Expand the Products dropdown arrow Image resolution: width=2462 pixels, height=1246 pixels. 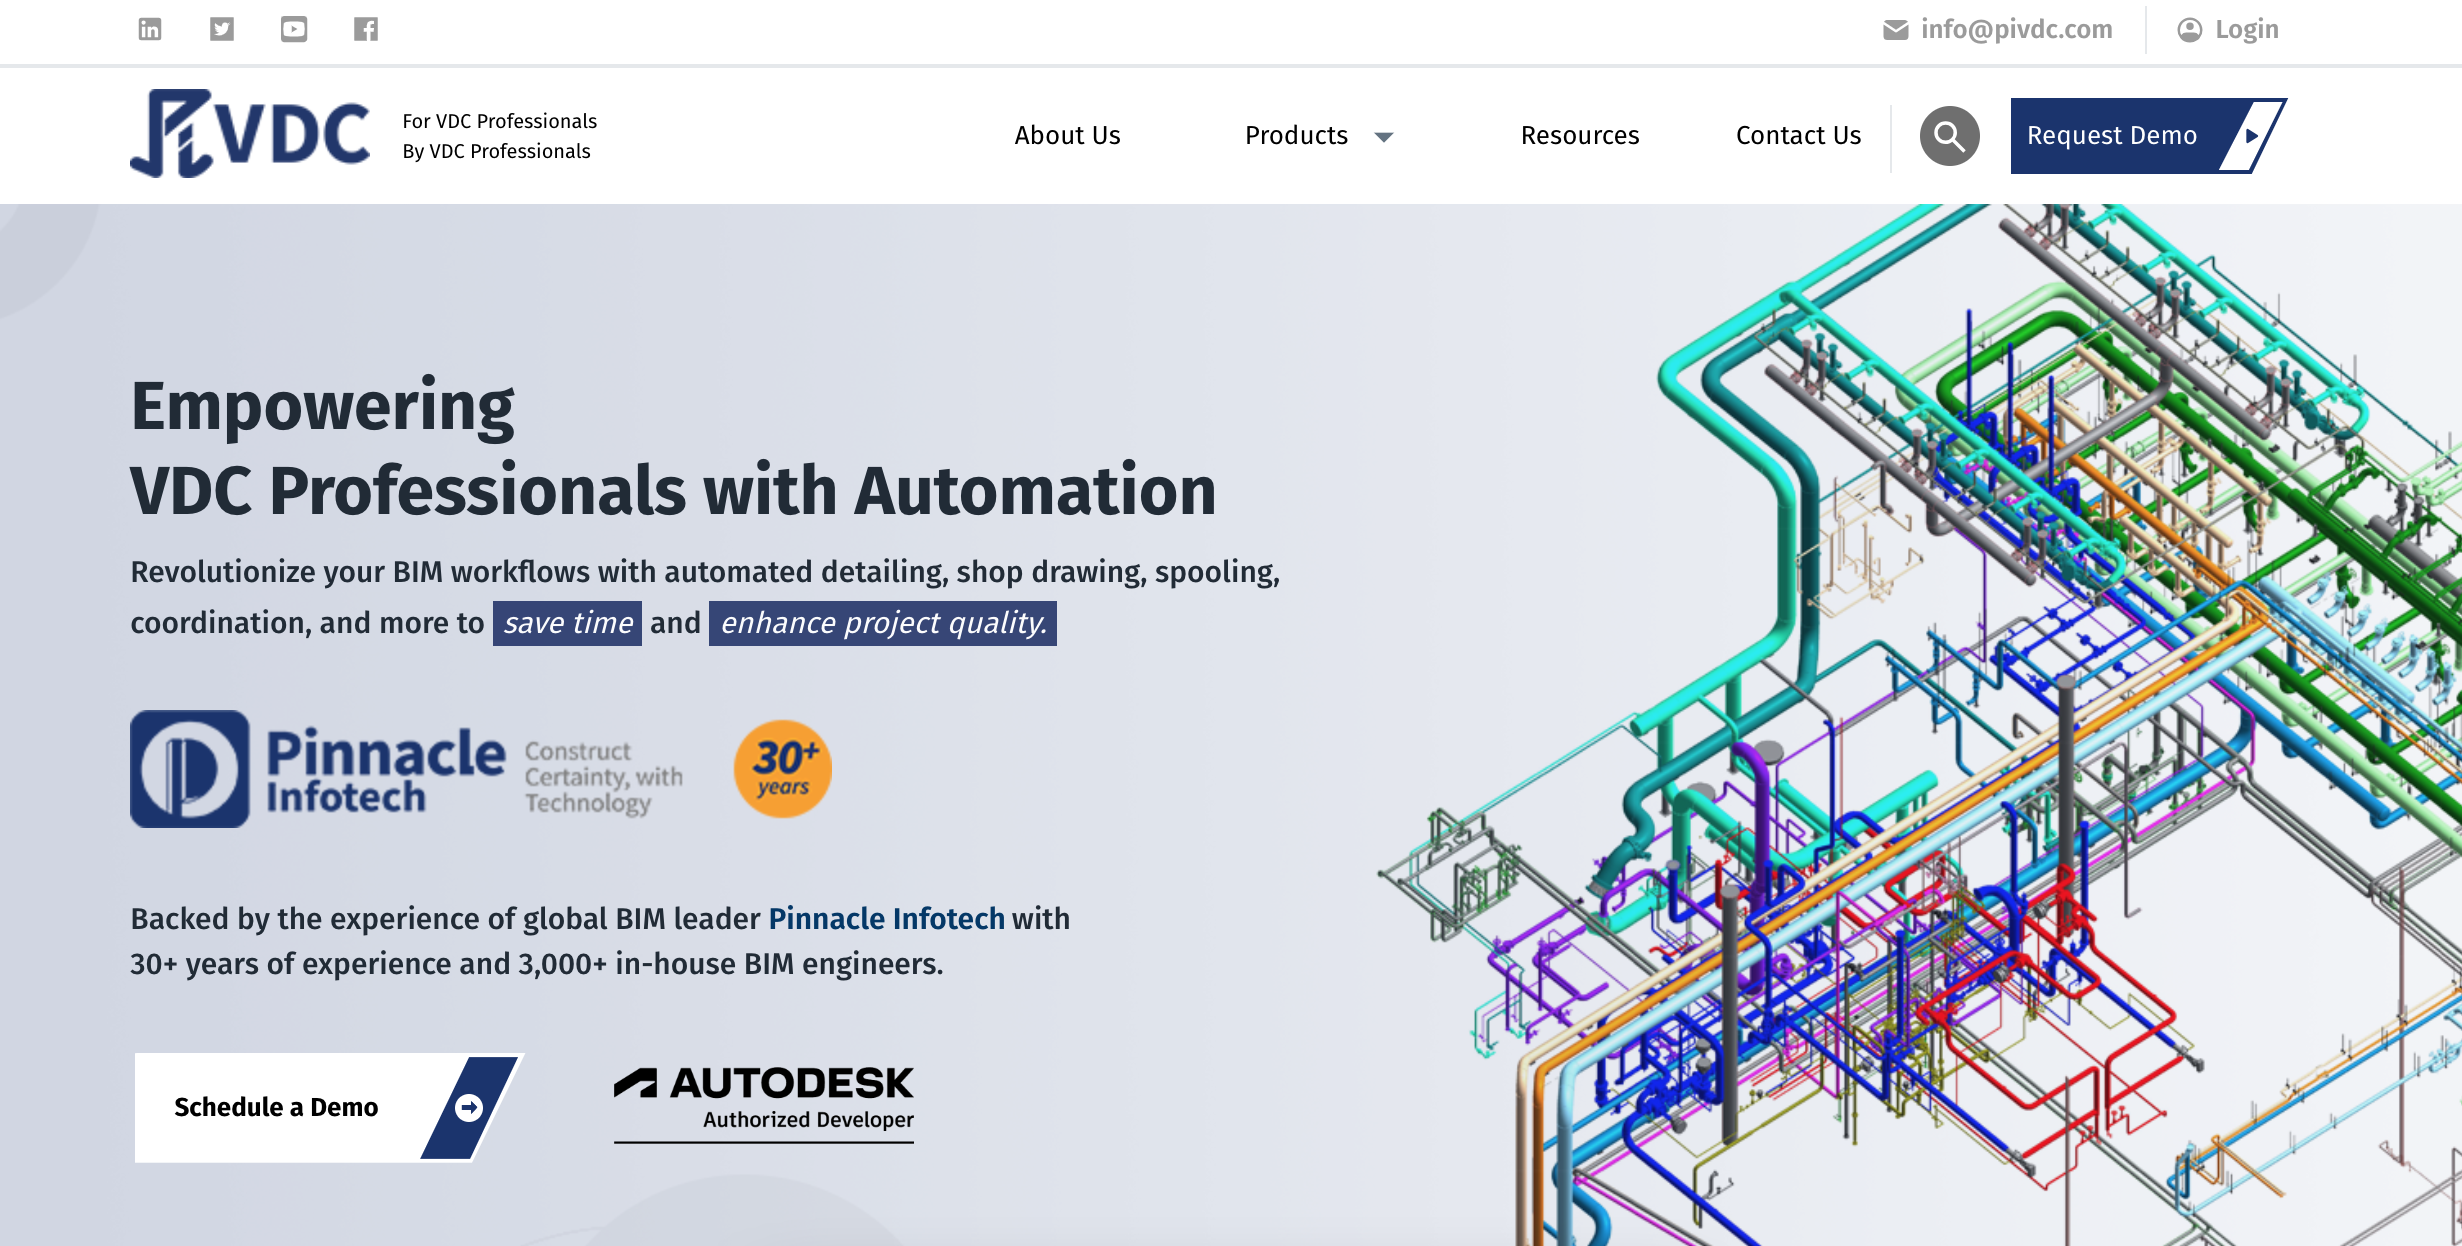coord(1384,137)
